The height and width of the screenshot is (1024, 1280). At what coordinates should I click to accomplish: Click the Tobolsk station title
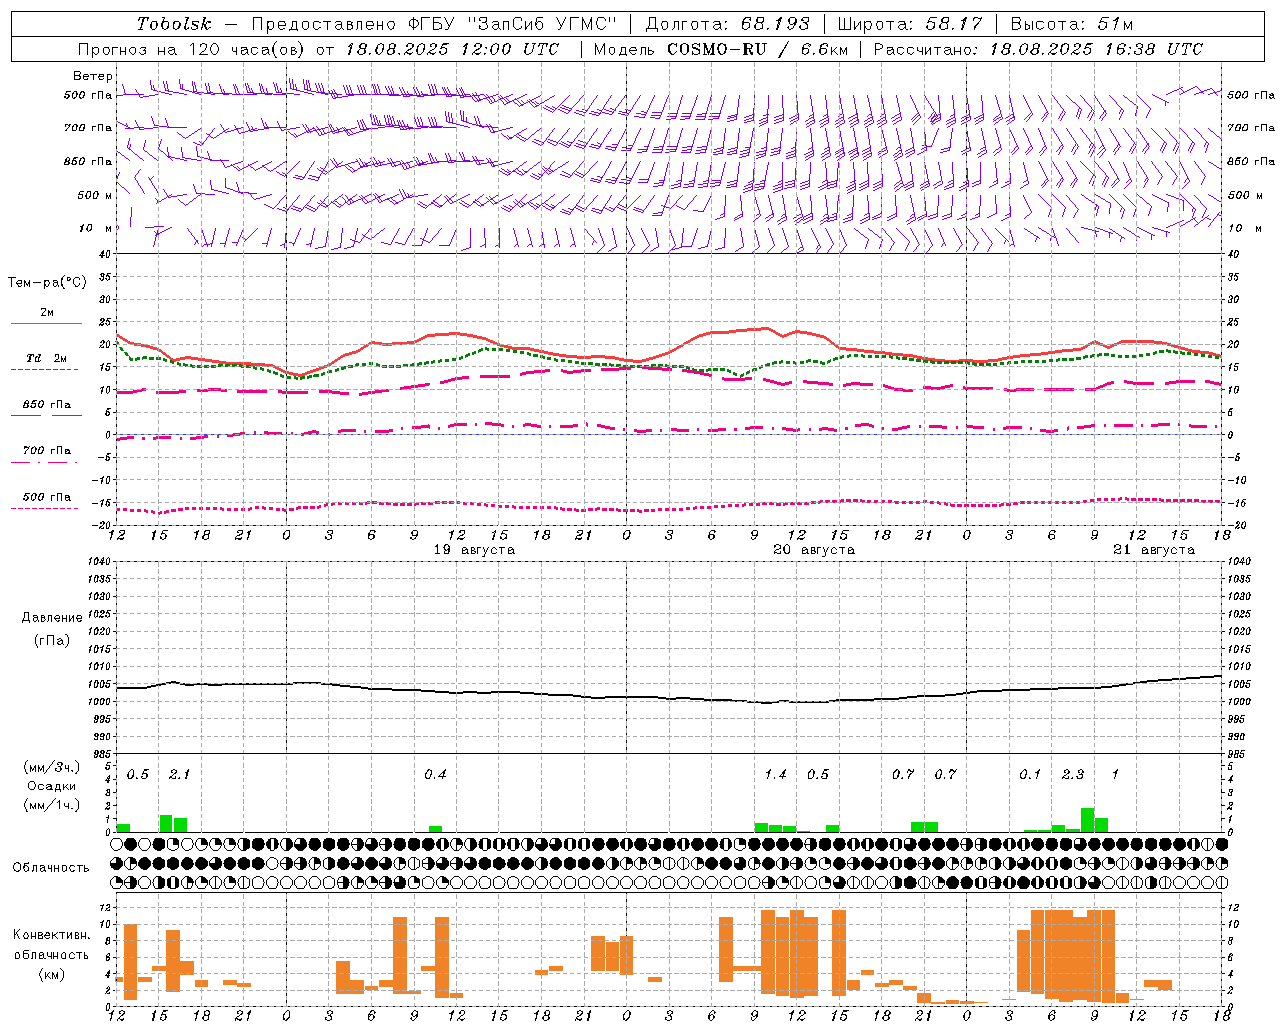tap(174, 24)
